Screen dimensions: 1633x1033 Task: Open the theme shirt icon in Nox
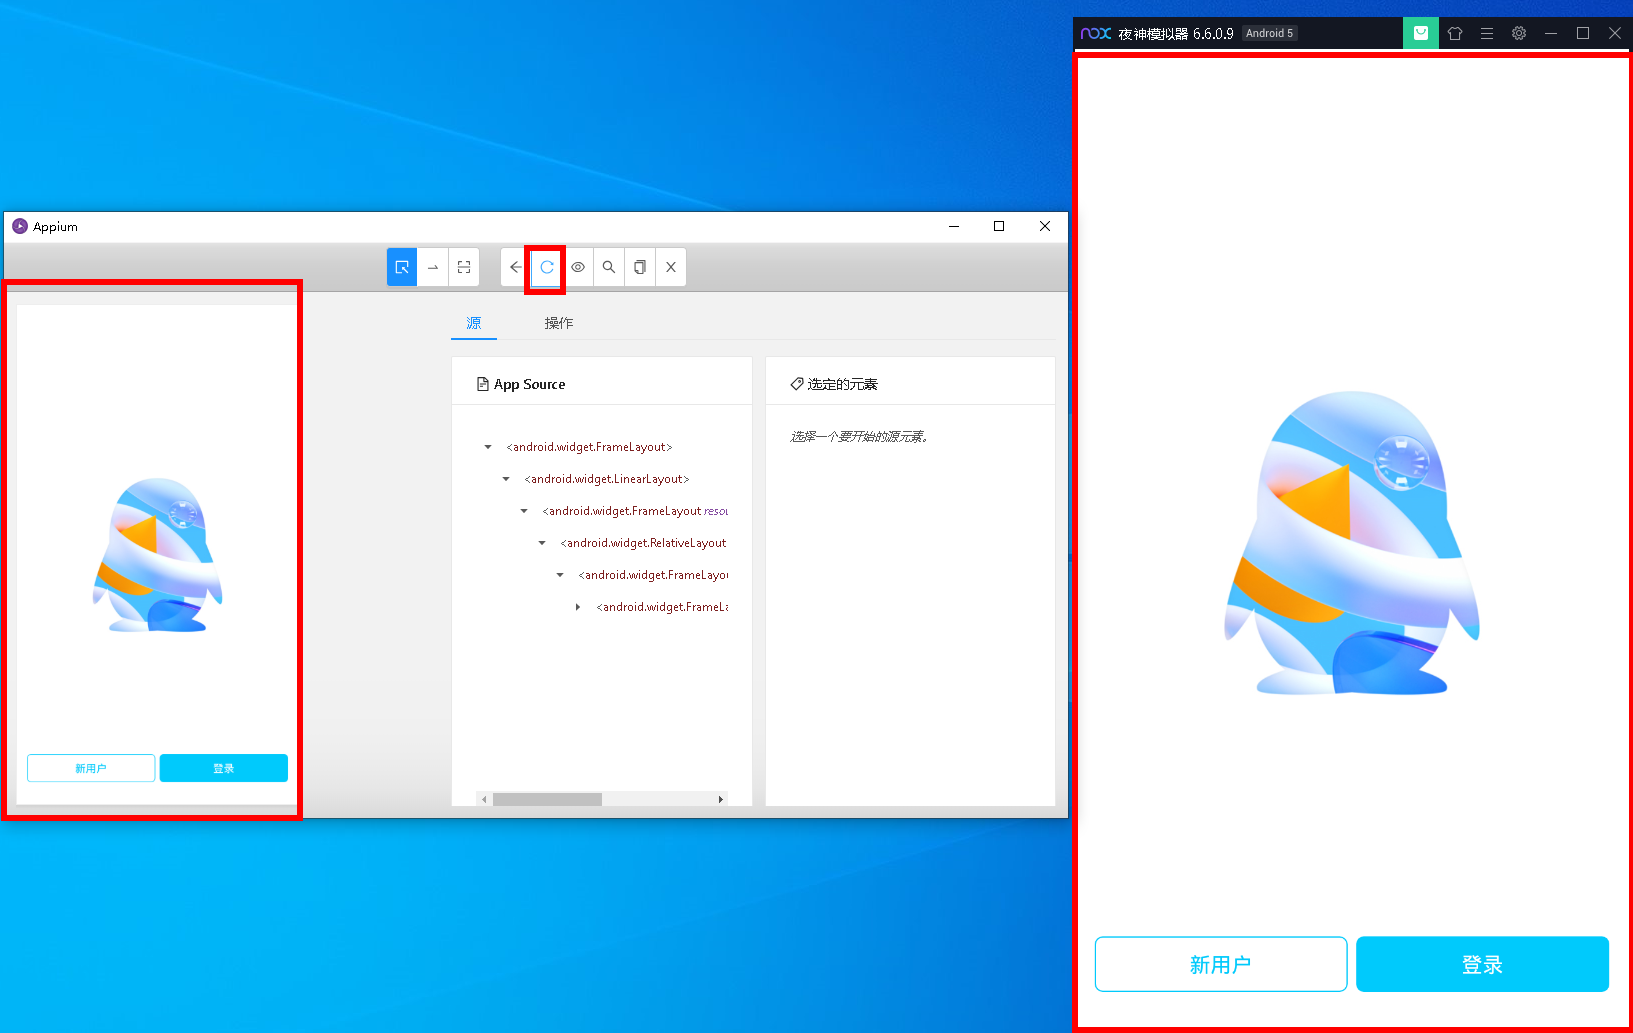click(x=1455, y=33)
